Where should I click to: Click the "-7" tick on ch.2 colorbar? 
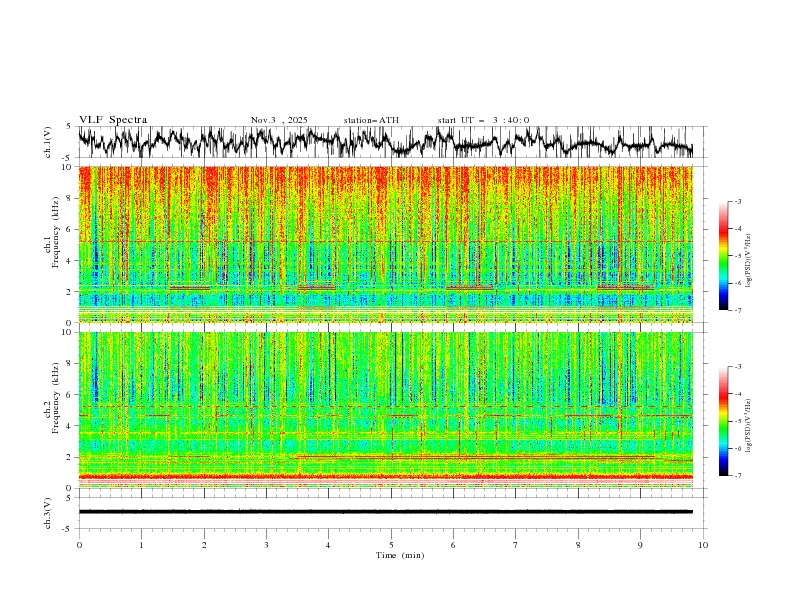[738, 475]
